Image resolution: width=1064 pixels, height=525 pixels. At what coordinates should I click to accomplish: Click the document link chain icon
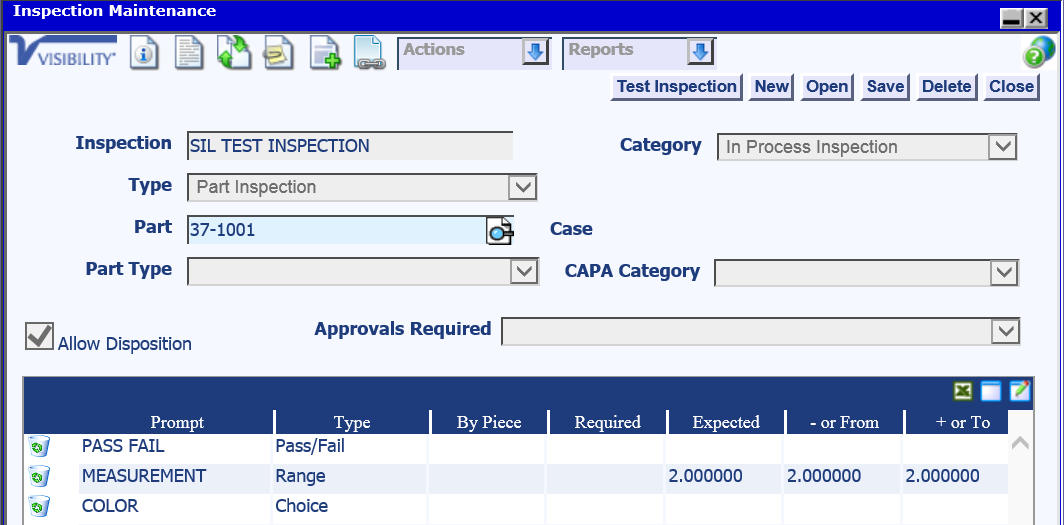pos(369,53)
